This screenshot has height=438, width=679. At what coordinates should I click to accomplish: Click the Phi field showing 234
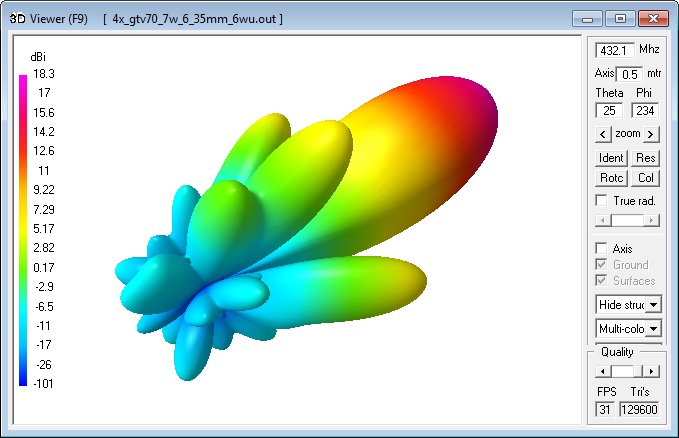coord(645,110)
